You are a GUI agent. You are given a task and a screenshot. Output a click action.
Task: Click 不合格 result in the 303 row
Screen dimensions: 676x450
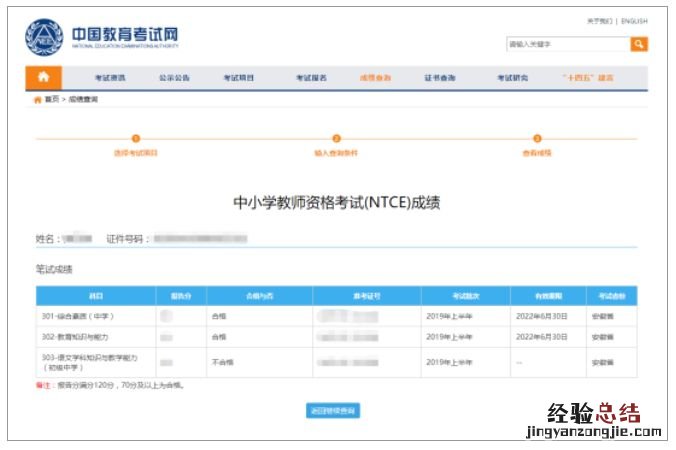222,362
